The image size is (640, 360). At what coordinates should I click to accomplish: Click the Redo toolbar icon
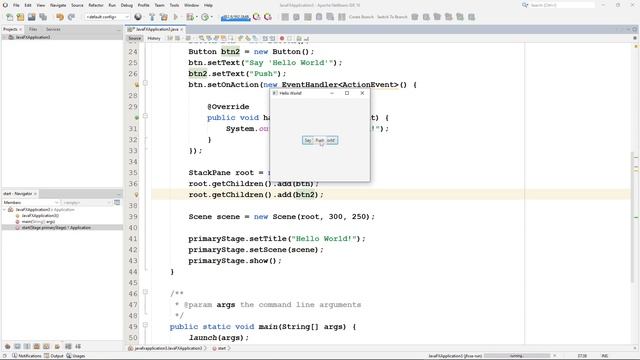tap(71, 17)
